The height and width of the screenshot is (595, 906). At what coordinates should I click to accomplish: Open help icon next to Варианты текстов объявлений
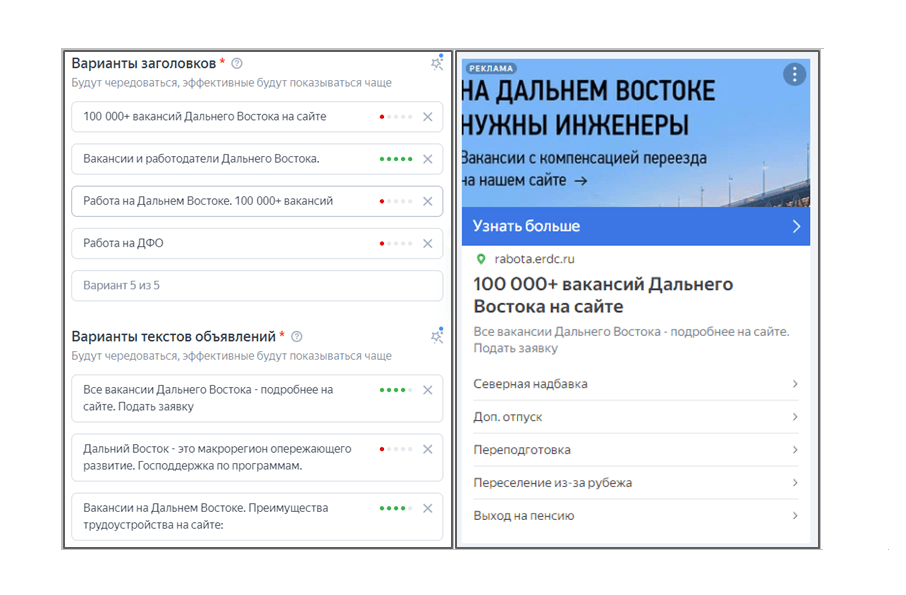(x=296, y=337)
